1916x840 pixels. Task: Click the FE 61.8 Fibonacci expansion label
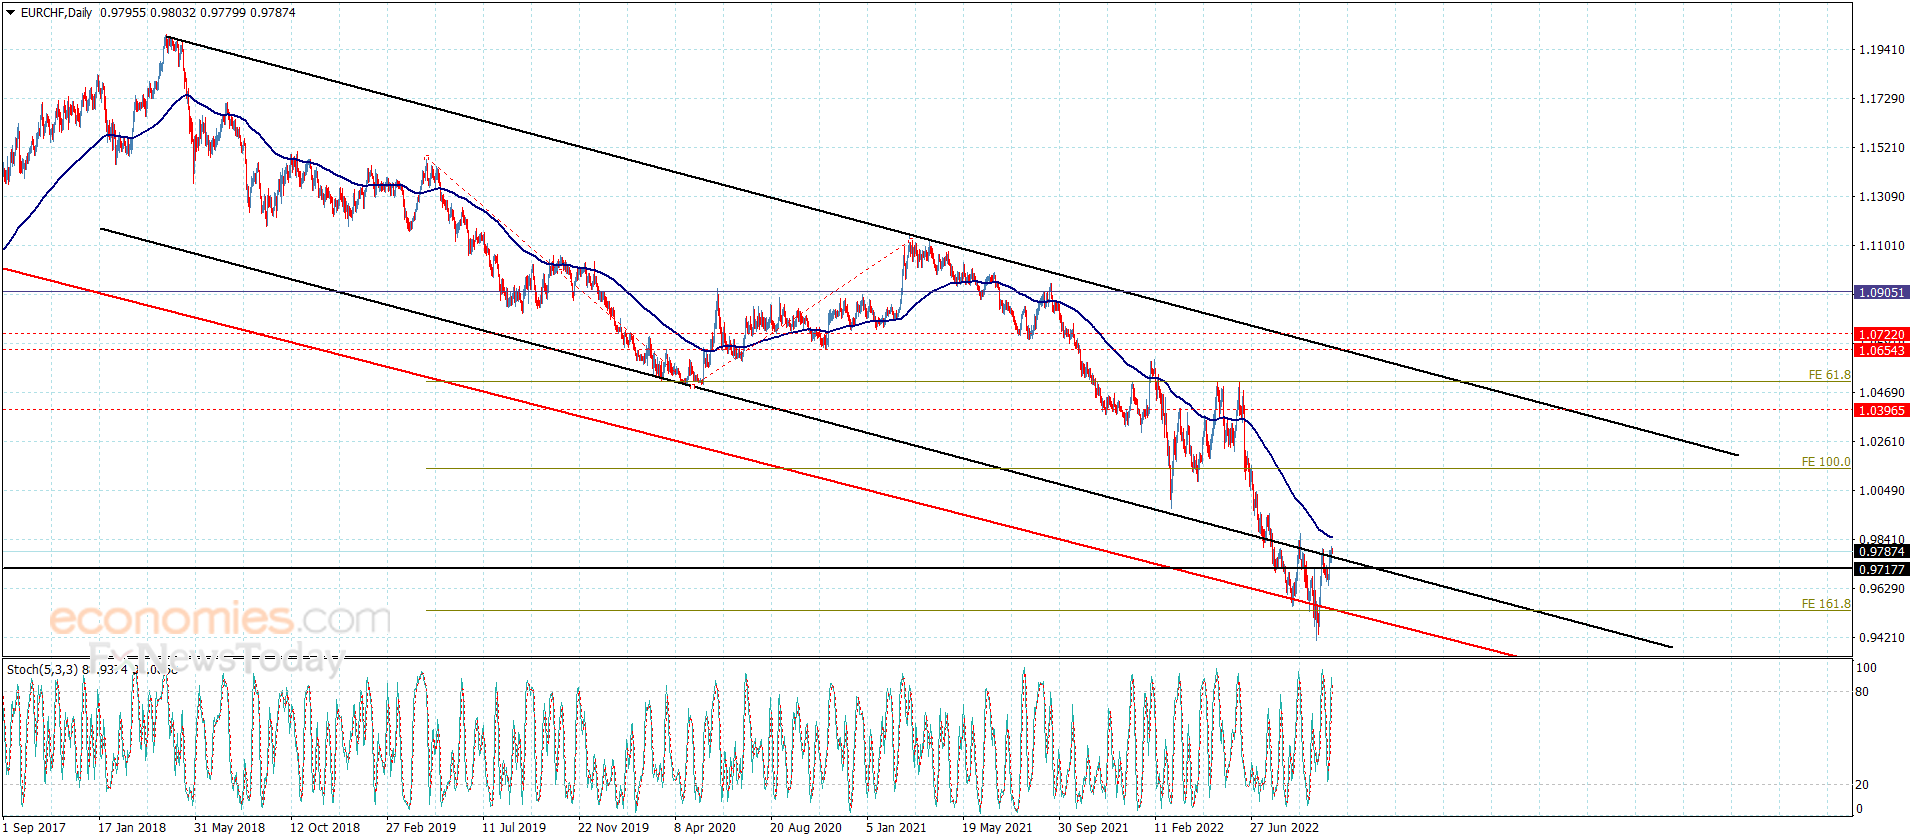tap(1829, 375)
